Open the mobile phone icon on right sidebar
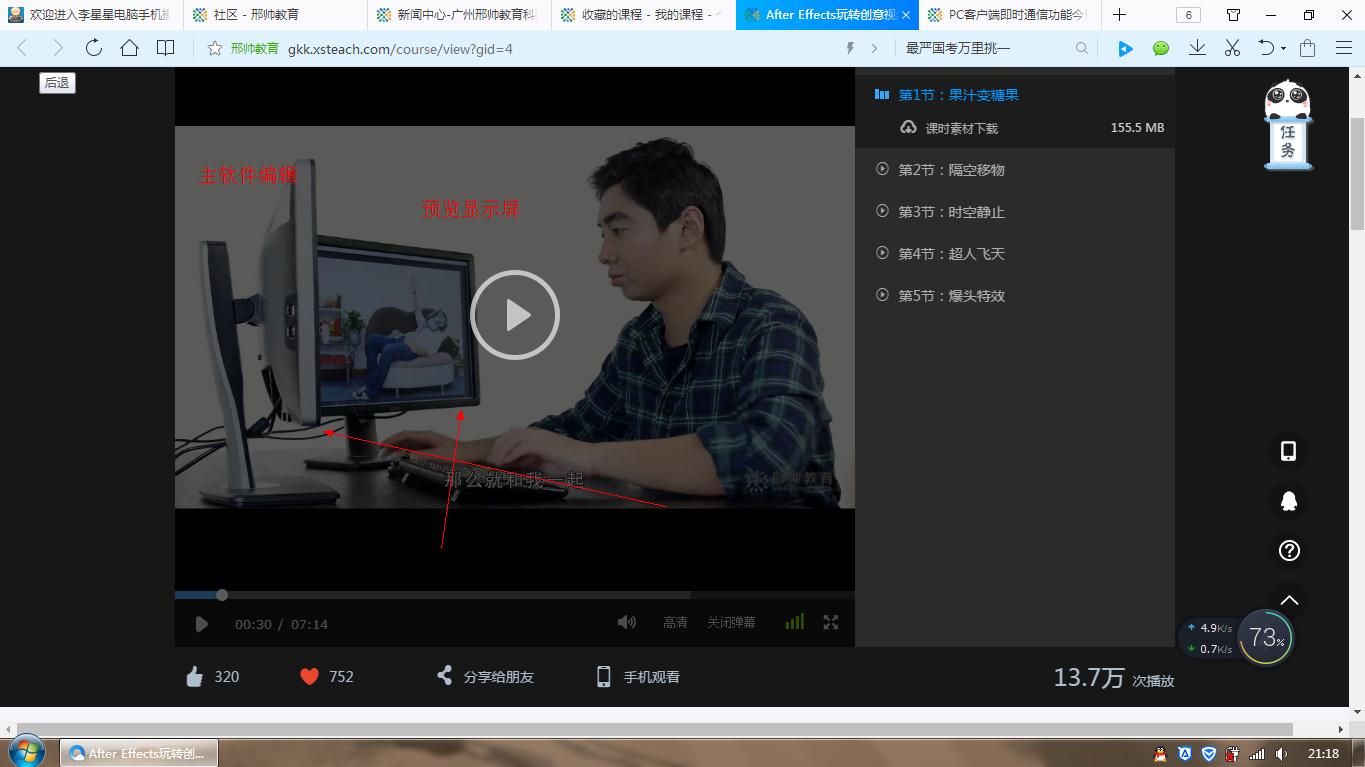The image size is (1365, 767). [x=1288, y=451]
